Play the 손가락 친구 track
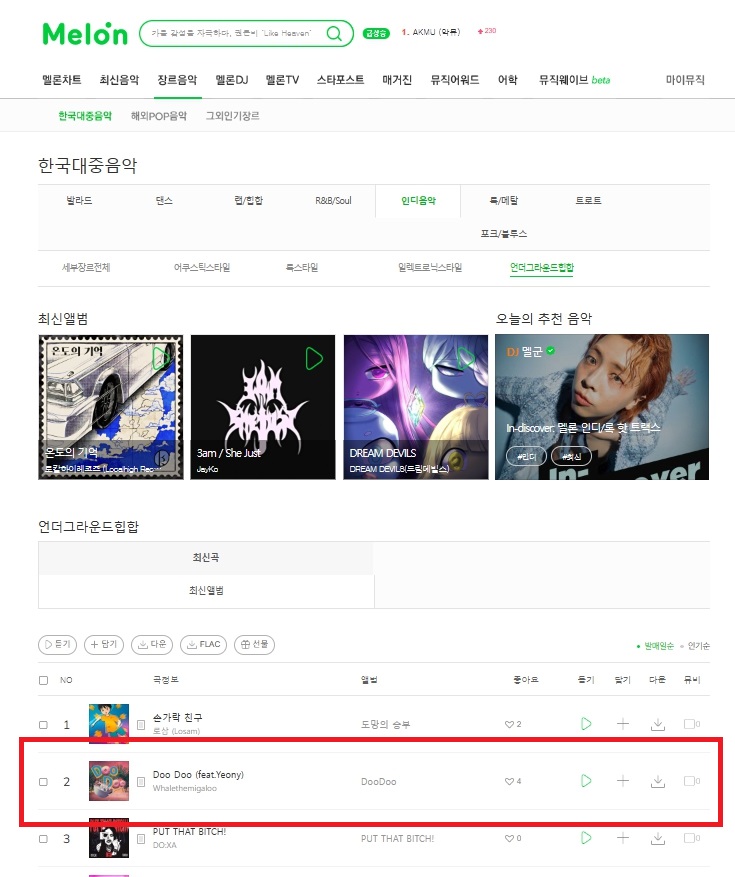The height and width of the screenshot is (877, 735). point(586,724)
